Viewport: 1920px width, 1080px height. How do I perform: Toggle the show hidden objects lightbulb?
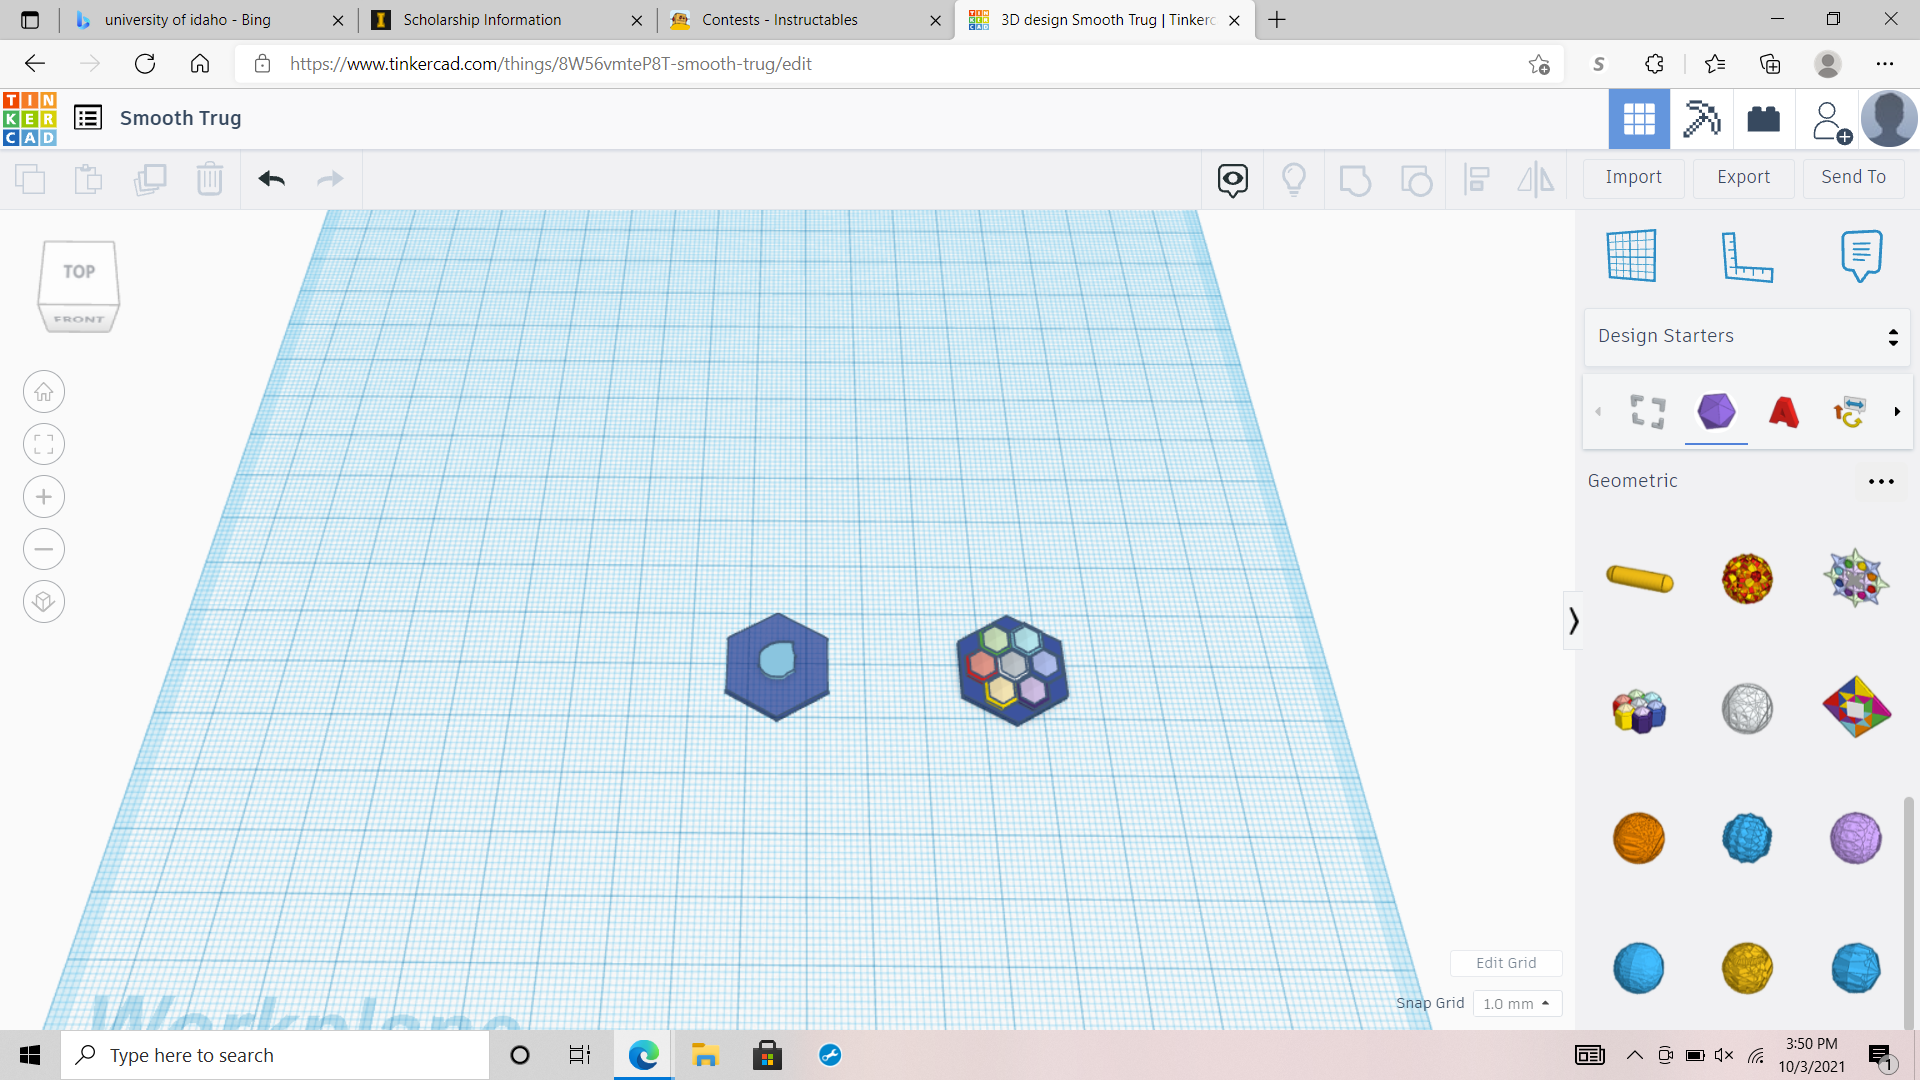point(1294,179)
